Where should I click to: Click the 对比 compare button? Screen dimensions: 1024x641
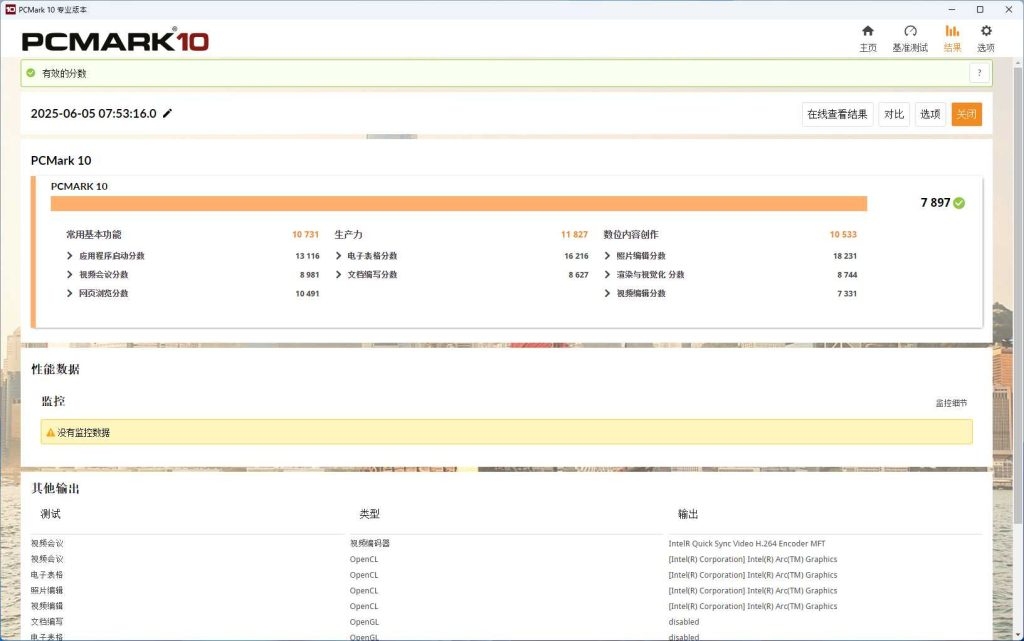893,114
